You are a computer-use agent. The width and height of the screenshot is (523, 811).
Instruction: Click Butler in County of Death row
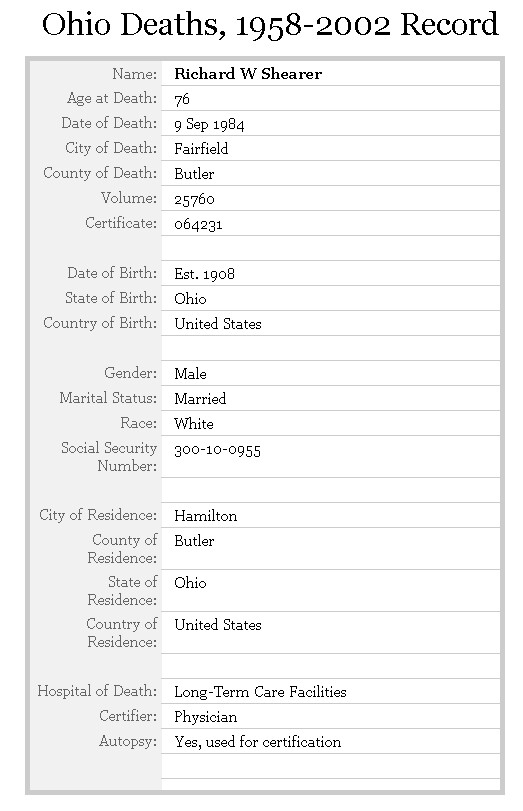[x=194, y=174]
